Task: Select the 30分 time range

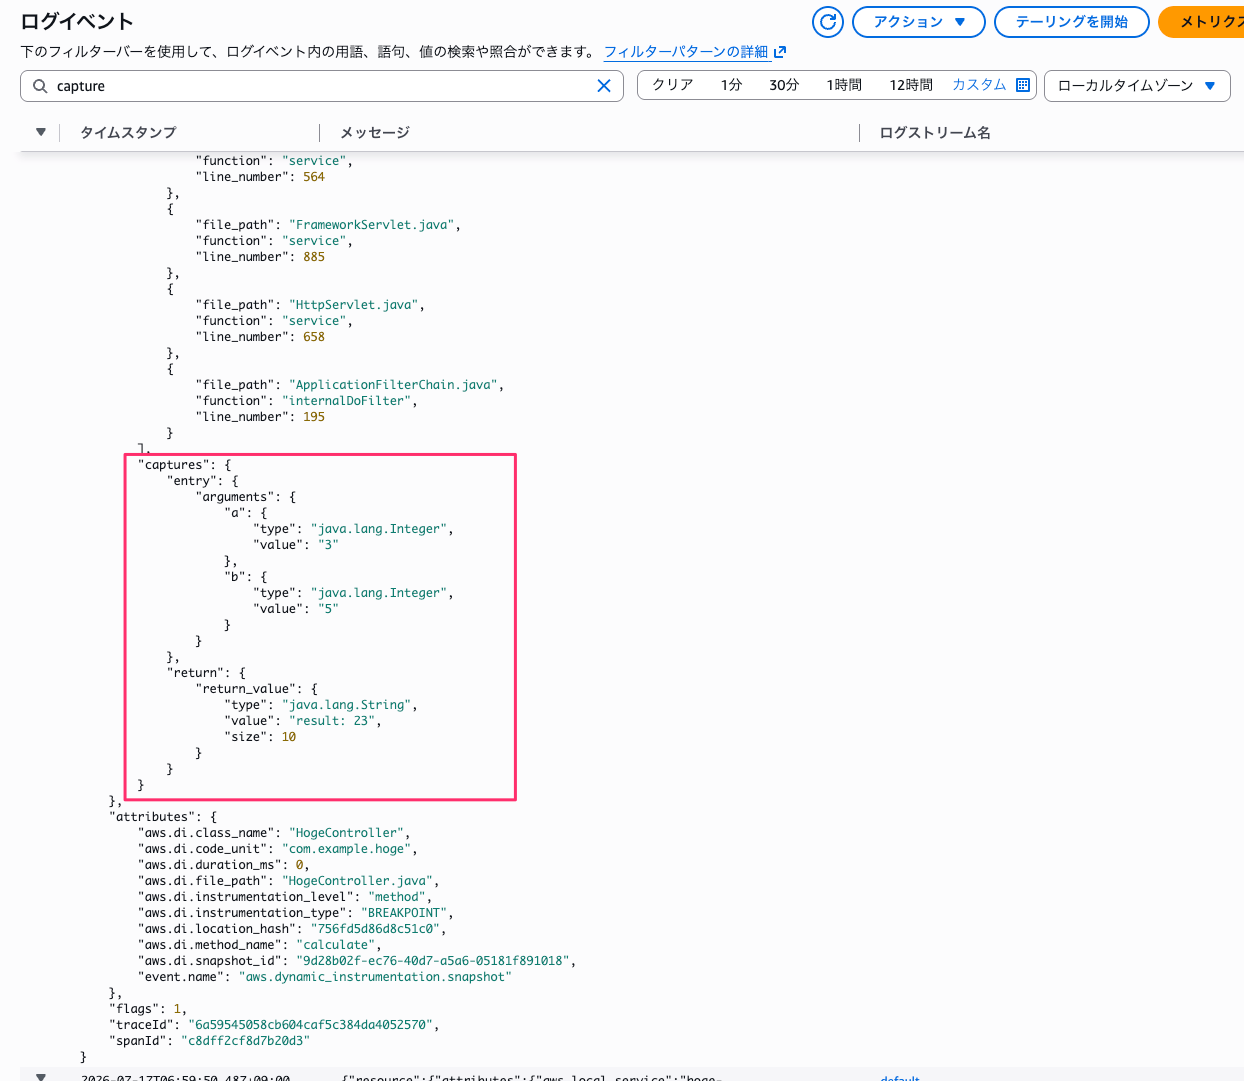Action: (x=784, y=85)
